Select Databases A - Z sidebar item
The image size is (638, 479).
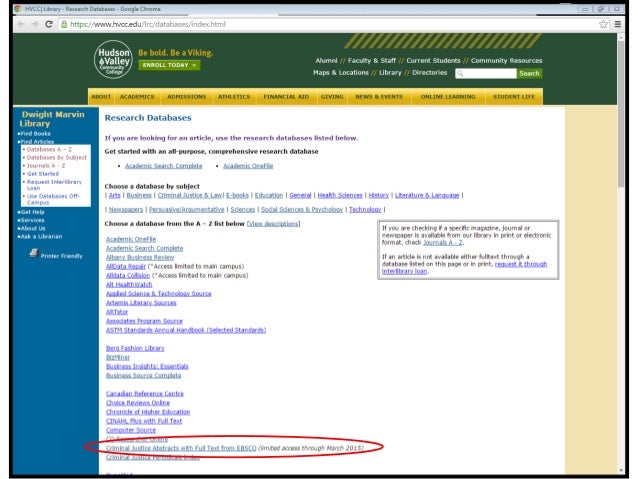(49, 149)
